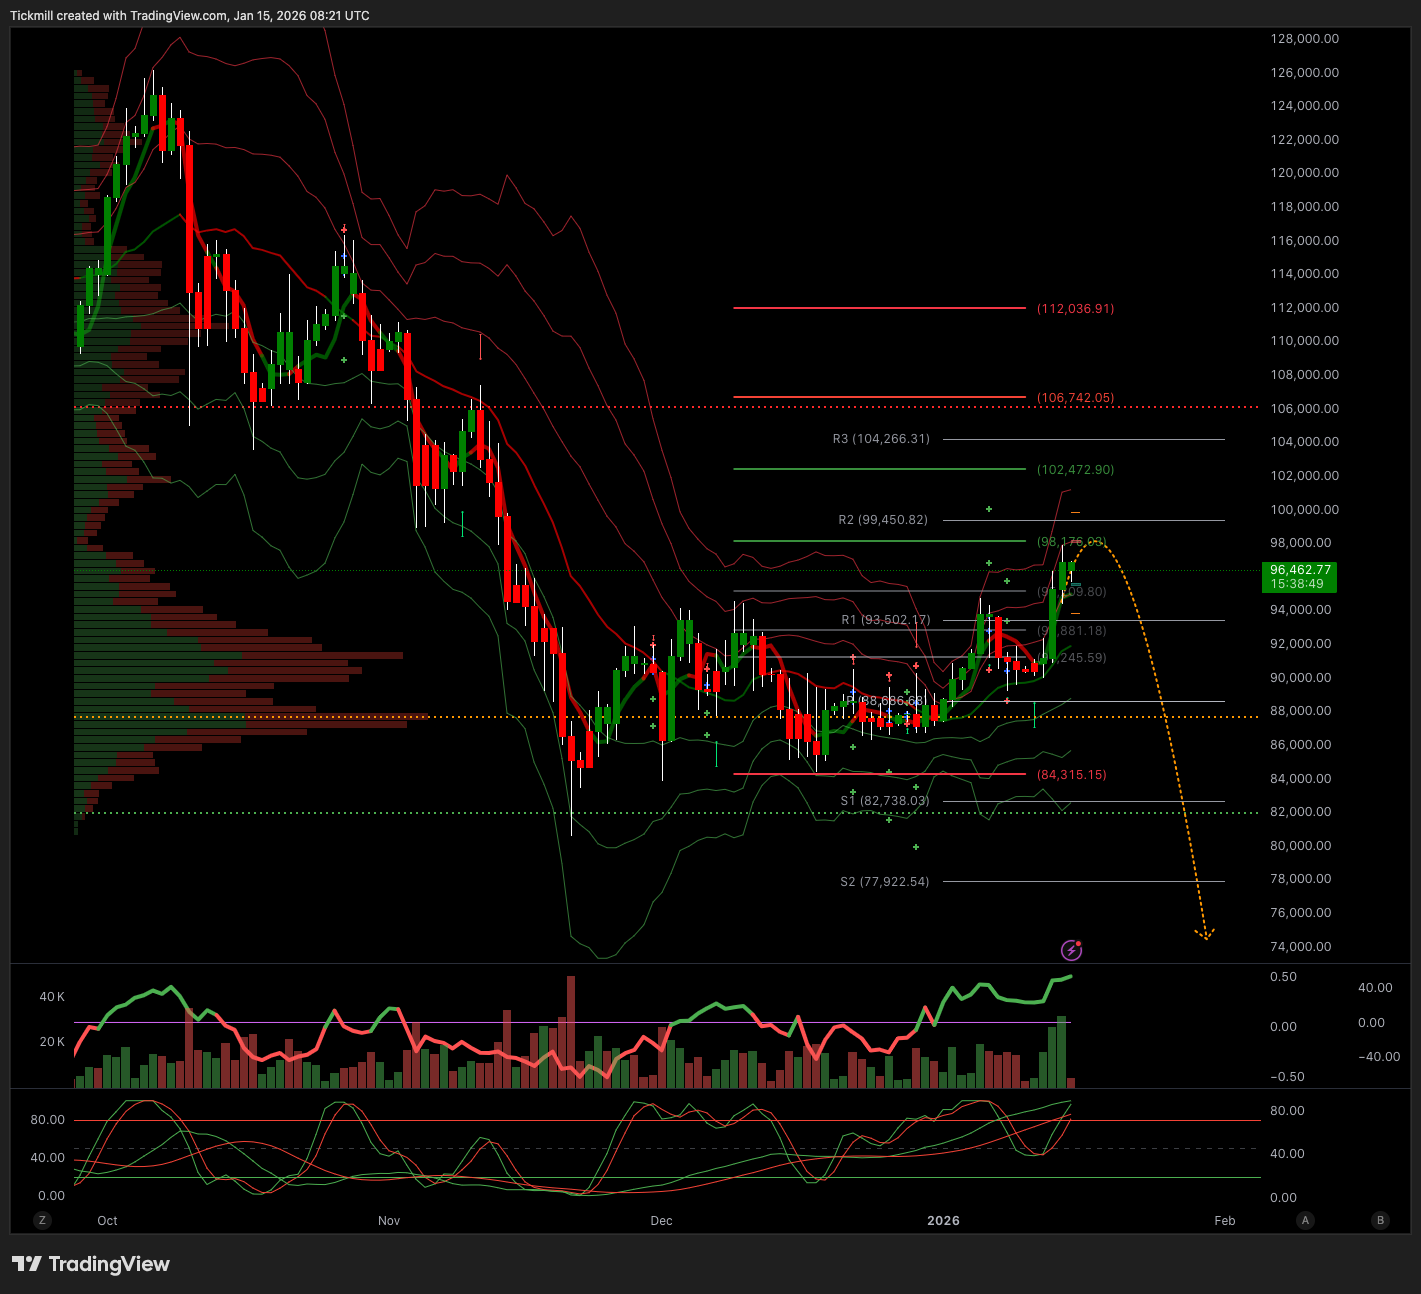Click the green 102,472.90 level label
Screen dimensions: 1421x1294
1075,470
